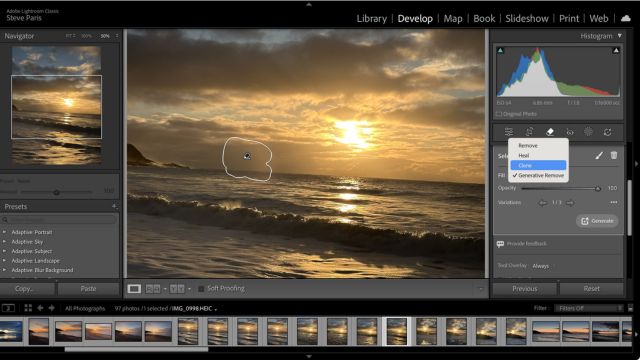The width and height of the screenshot is (640, 360).
Task: Go forward with filmstrip right arrow
Action: pyautogui.click(x=51, y=308)
